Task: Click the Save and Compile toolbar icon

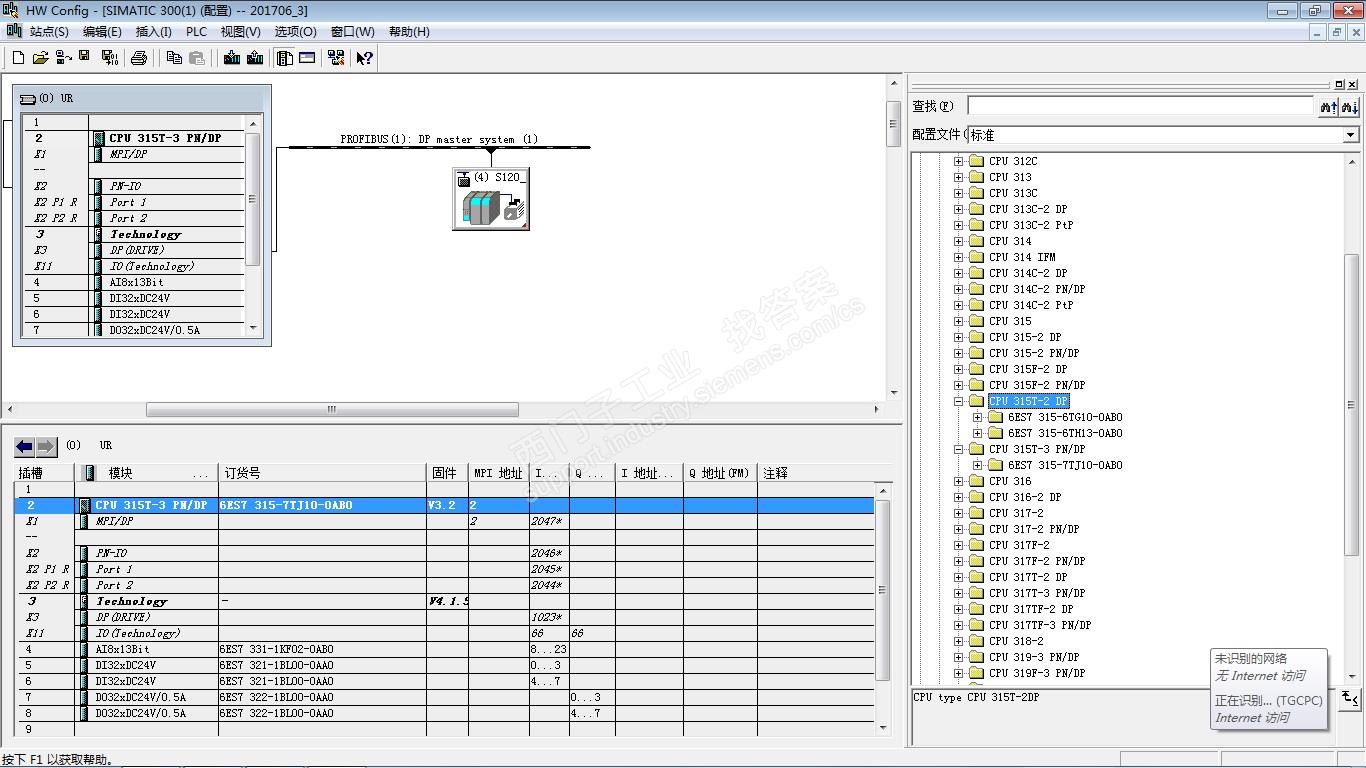Action: pos(109,58)
